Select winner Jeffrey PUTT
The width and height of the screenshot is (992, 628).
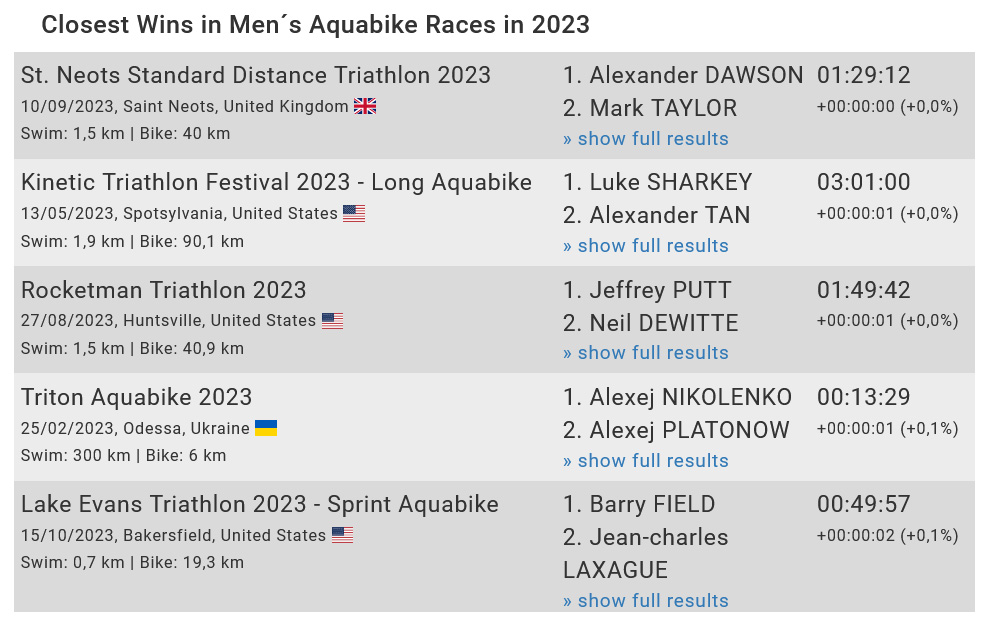[660, 290]
